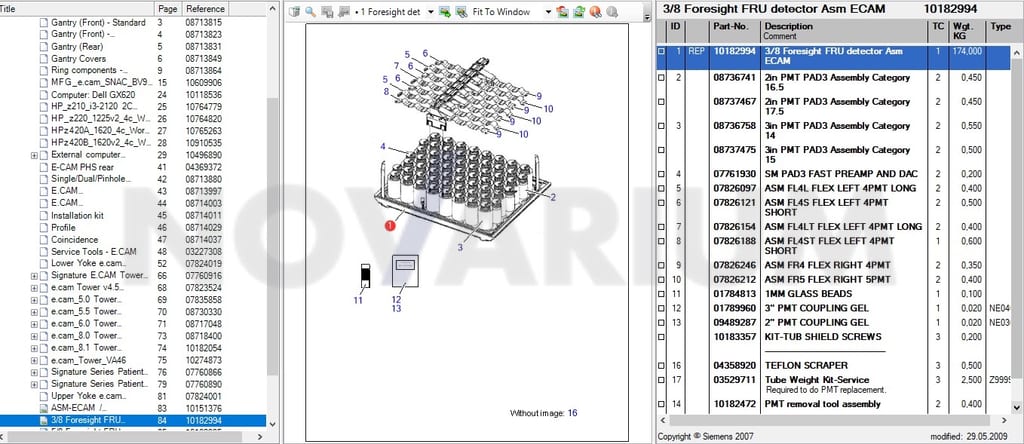
Task: Expand e.cam_Tower_VA46 tree node
Action: click(x=34, y=360)
